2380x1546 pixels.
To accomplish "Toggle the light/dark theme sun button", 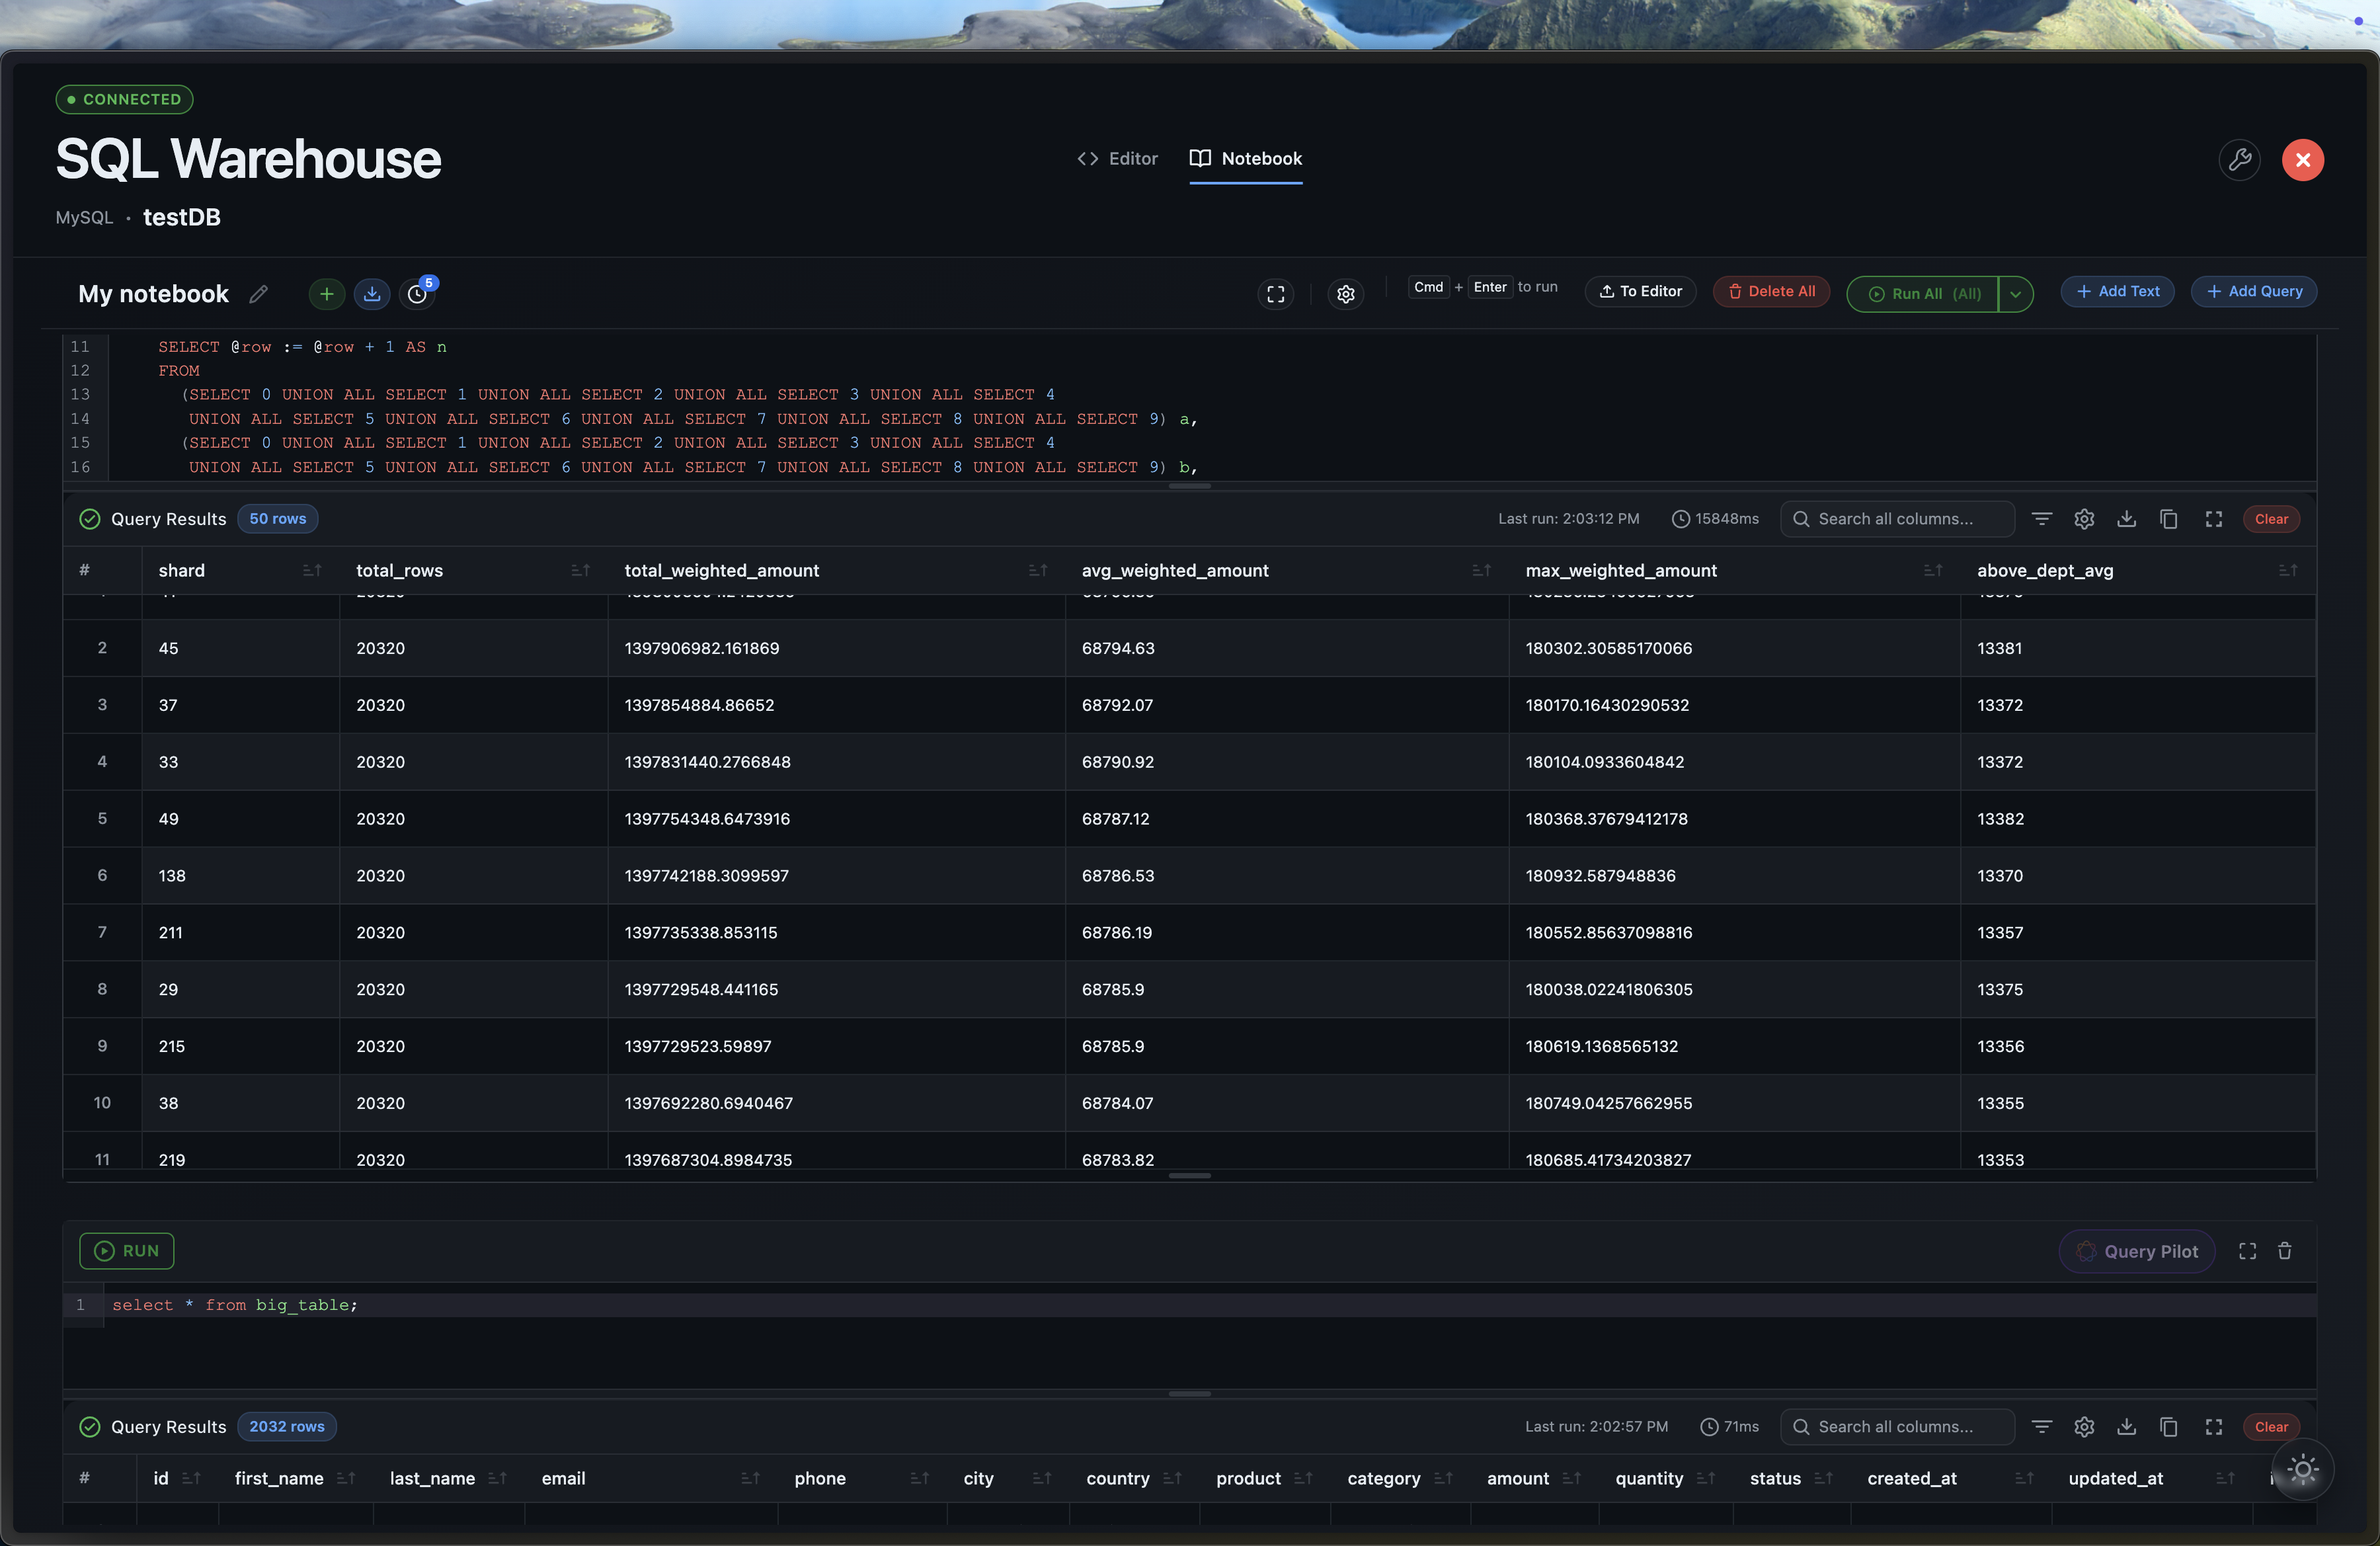I will click(x=2303, y=1470).
